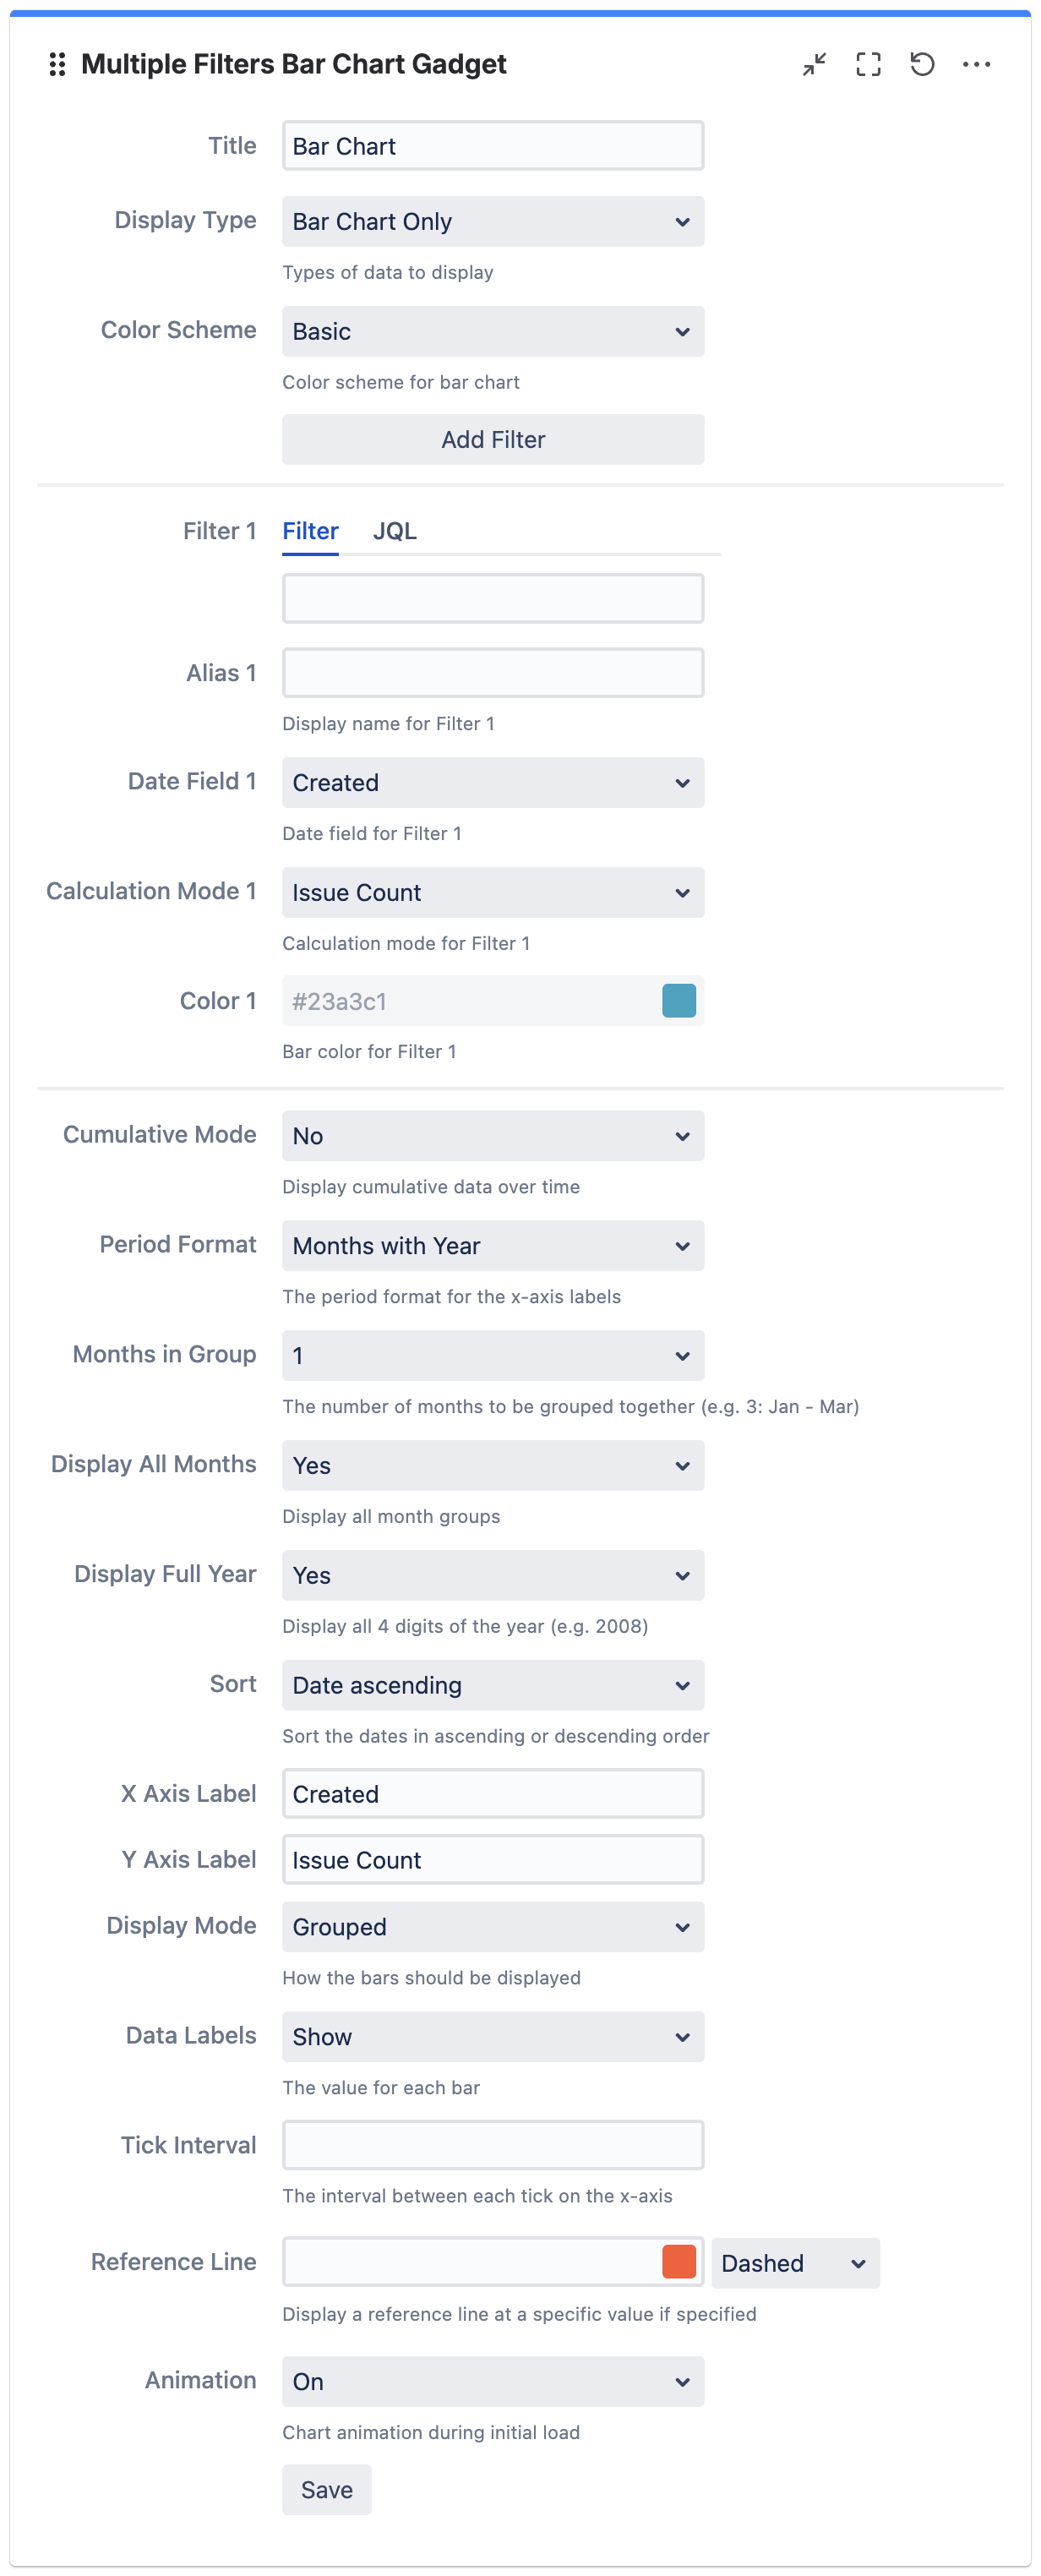This screenshot has height=2576, width=1041.
Task: Click the Alias 1 input field
Action: [x=493, y=673]
